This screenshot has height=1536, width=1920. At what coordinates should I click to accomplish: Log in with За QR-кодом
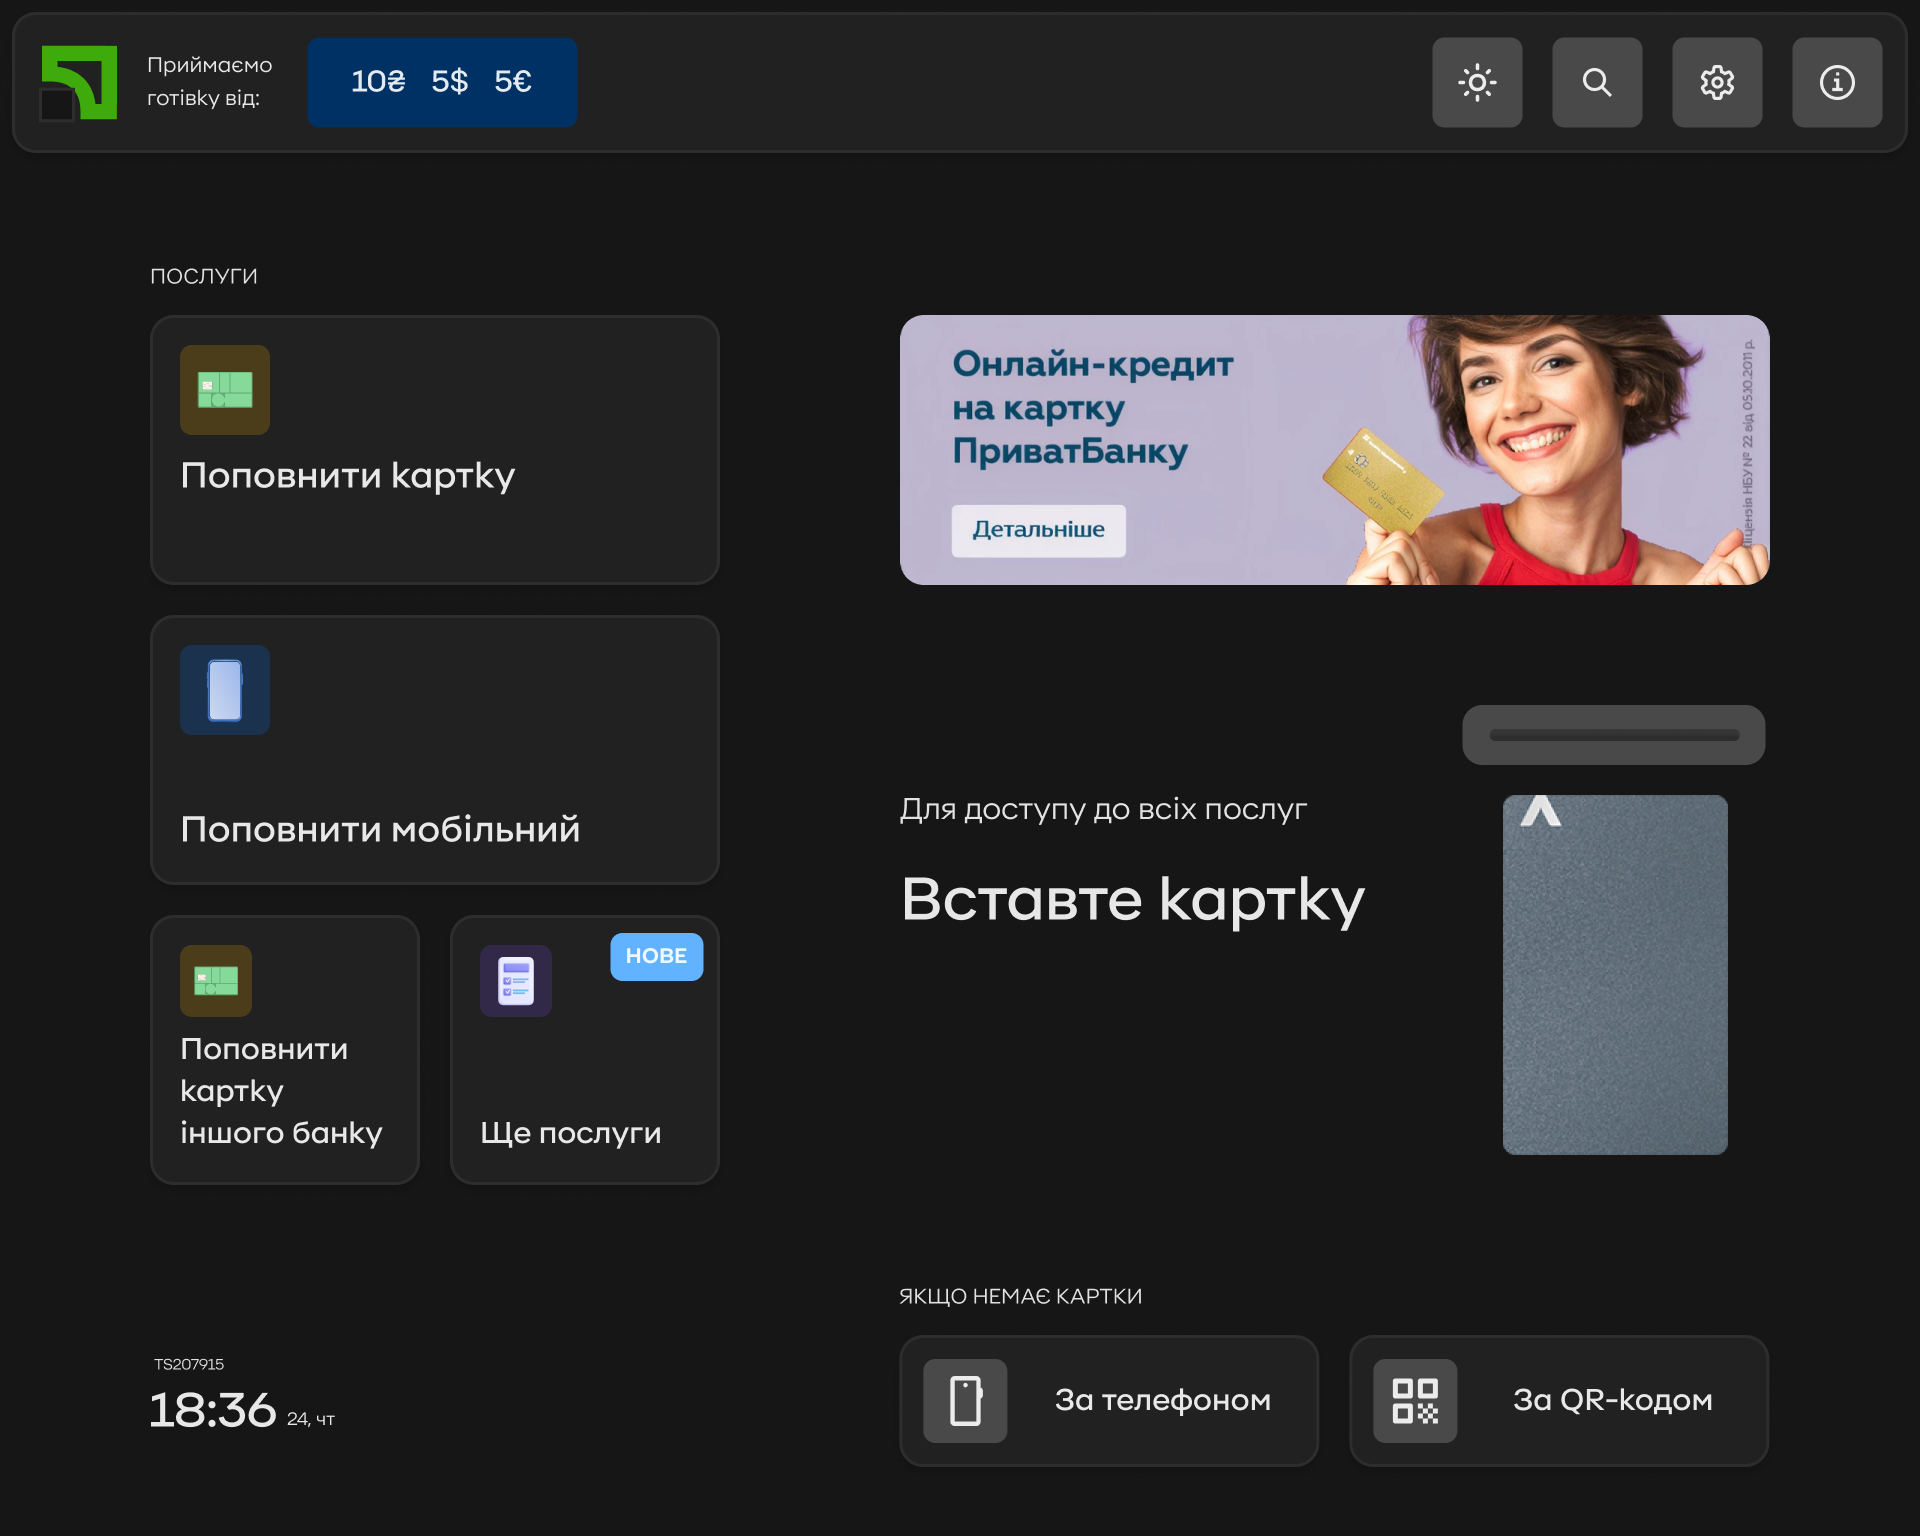[1559, 1400]
